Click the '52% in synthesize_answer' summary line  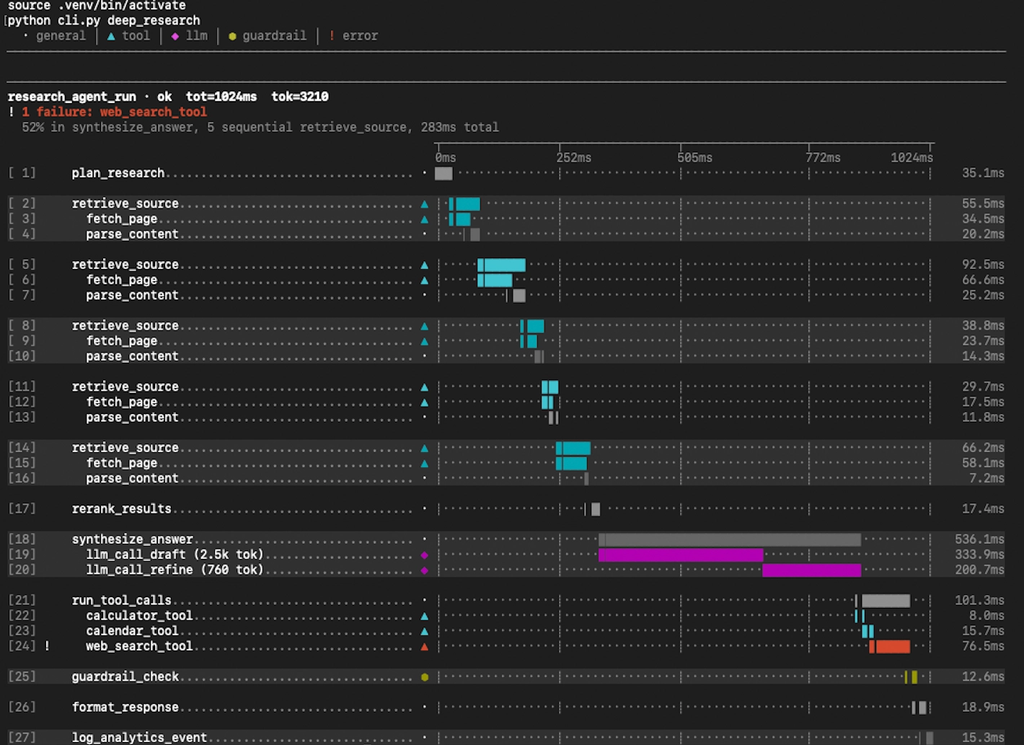click(x=260, y=127)
